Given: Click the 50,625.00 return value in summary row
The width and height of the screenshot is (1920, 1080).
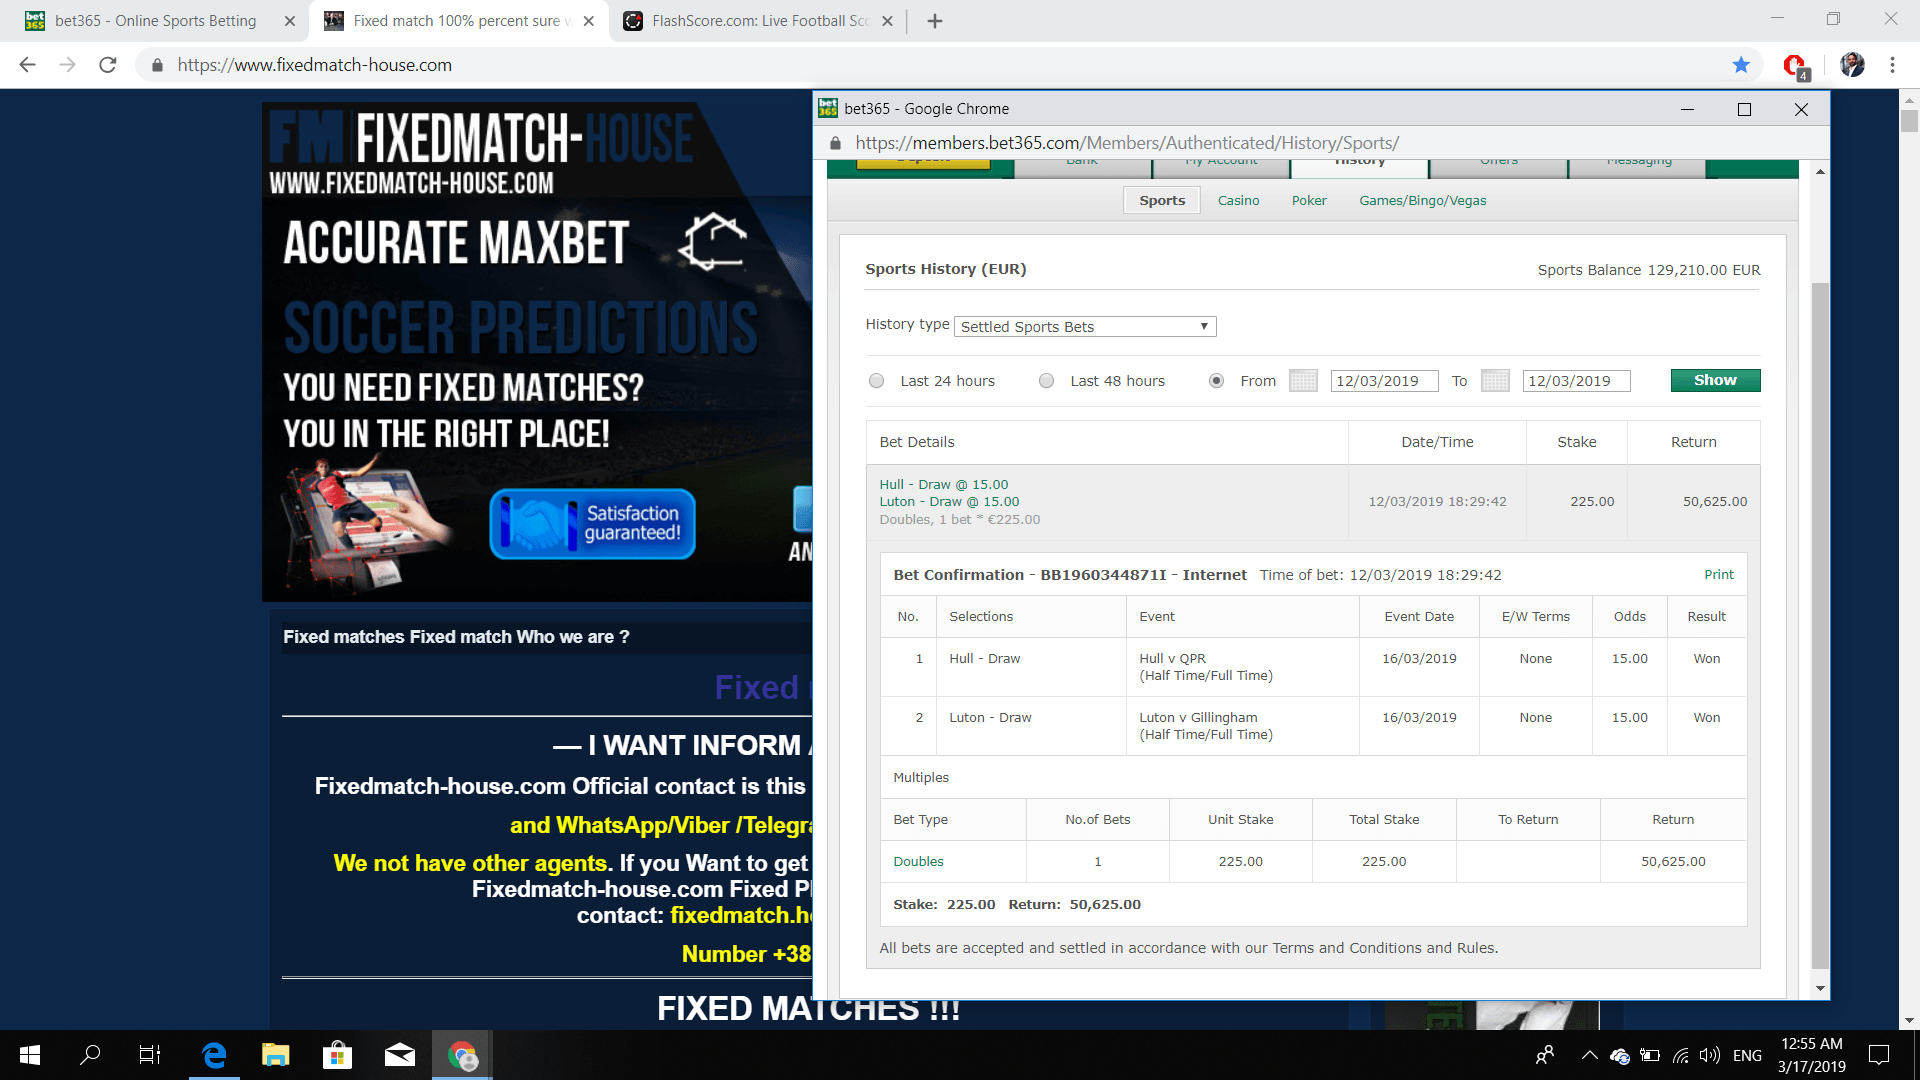Looking at the screenshot, I should pos(1714,502).
